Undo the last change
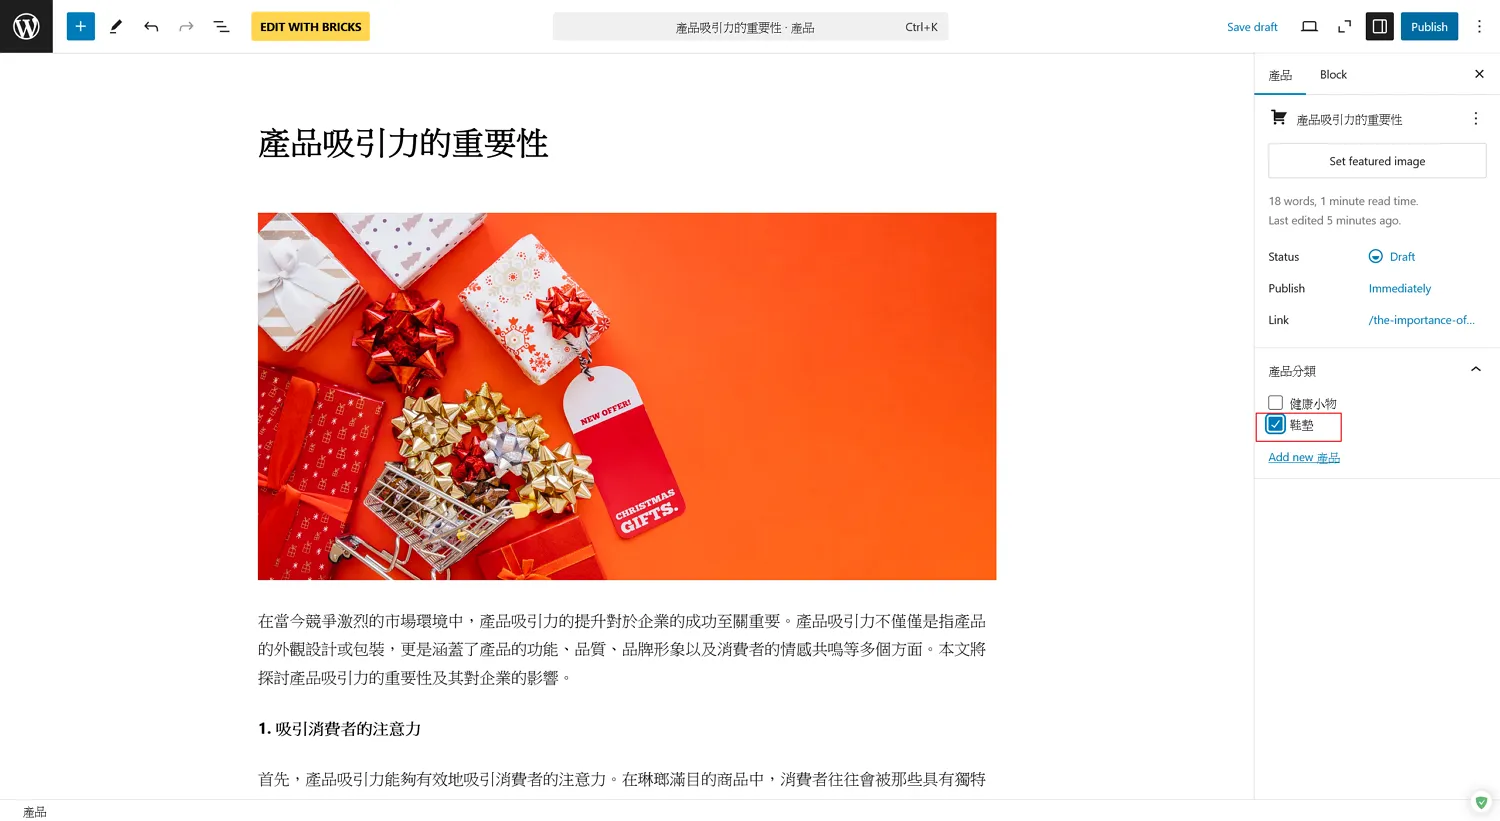 [151, 27]
